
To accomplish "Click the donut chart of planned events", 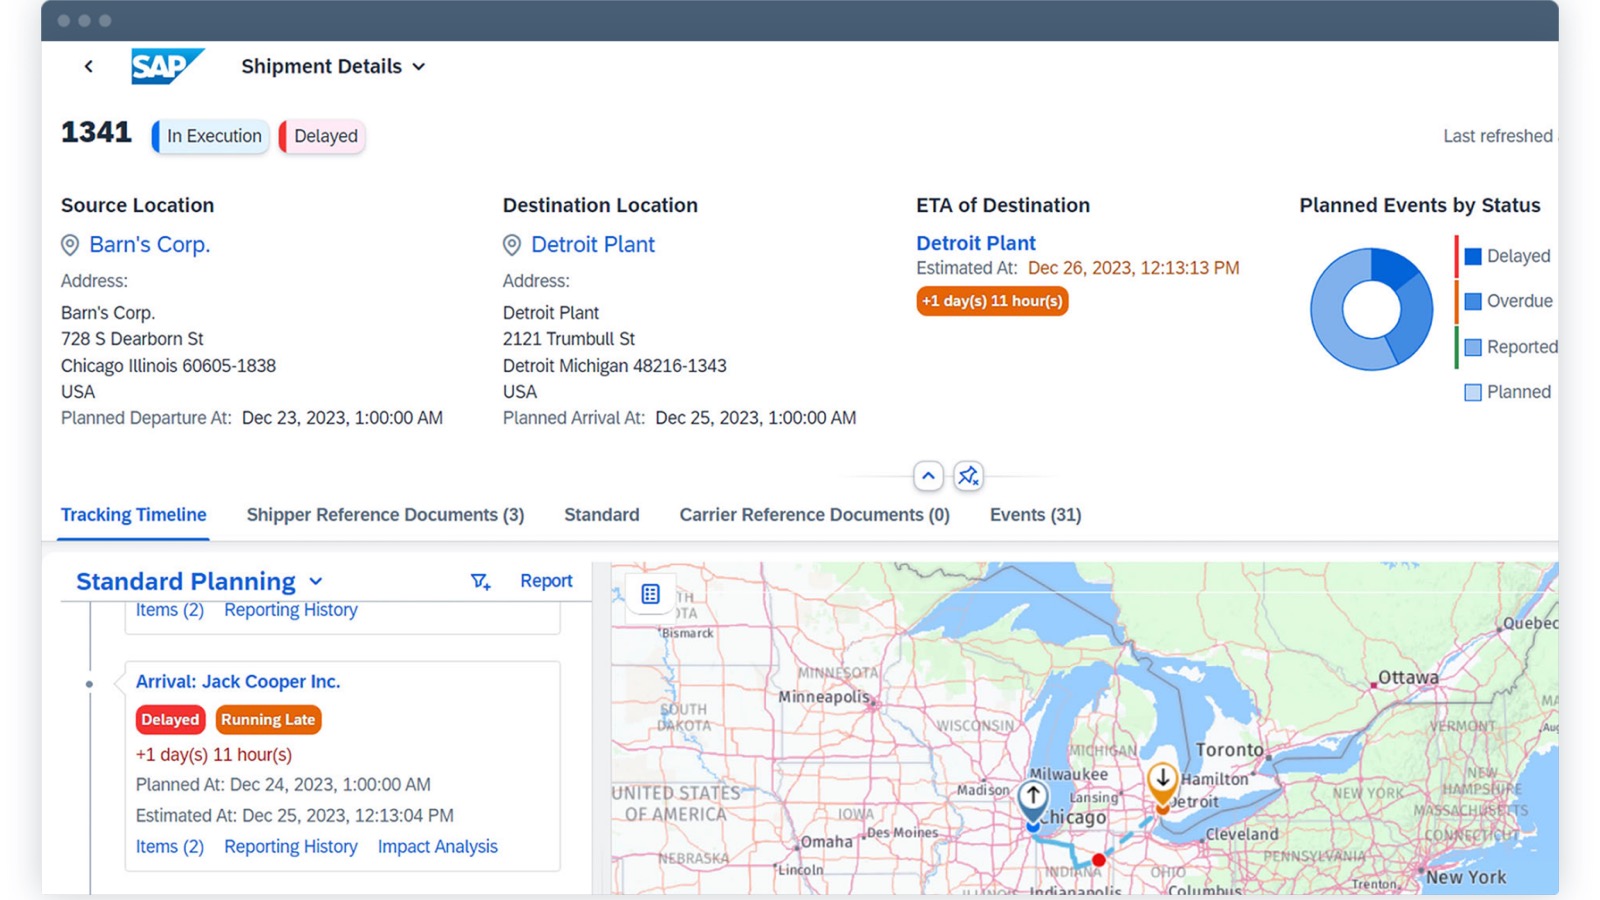I will point(1372,309).
